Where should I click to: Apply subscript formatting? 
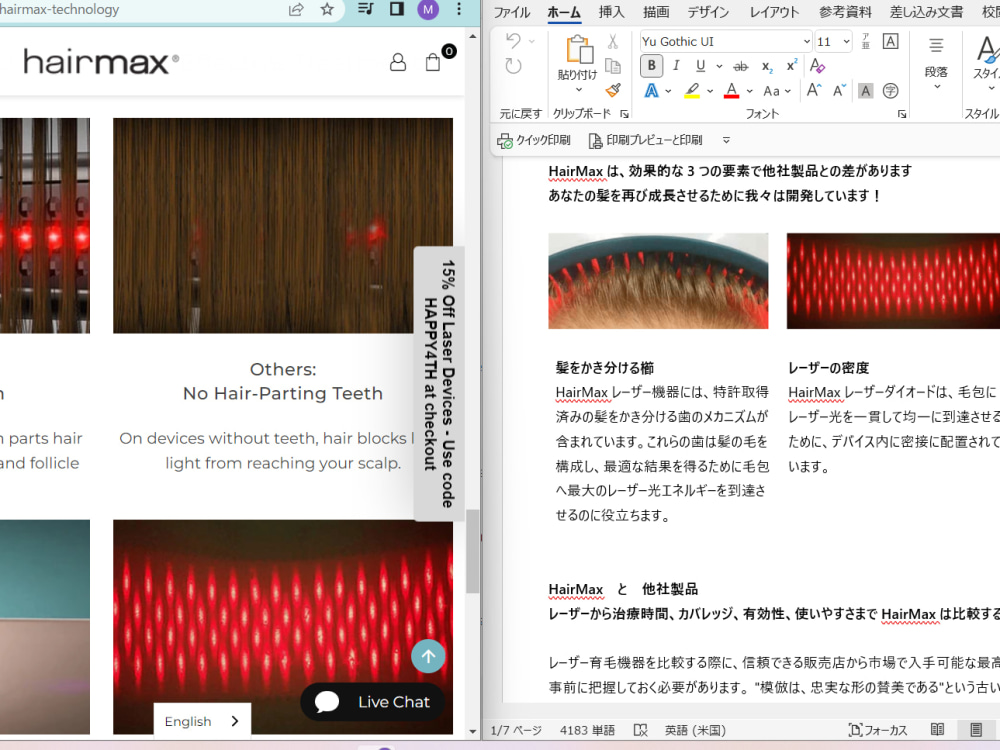click(767, 66)
